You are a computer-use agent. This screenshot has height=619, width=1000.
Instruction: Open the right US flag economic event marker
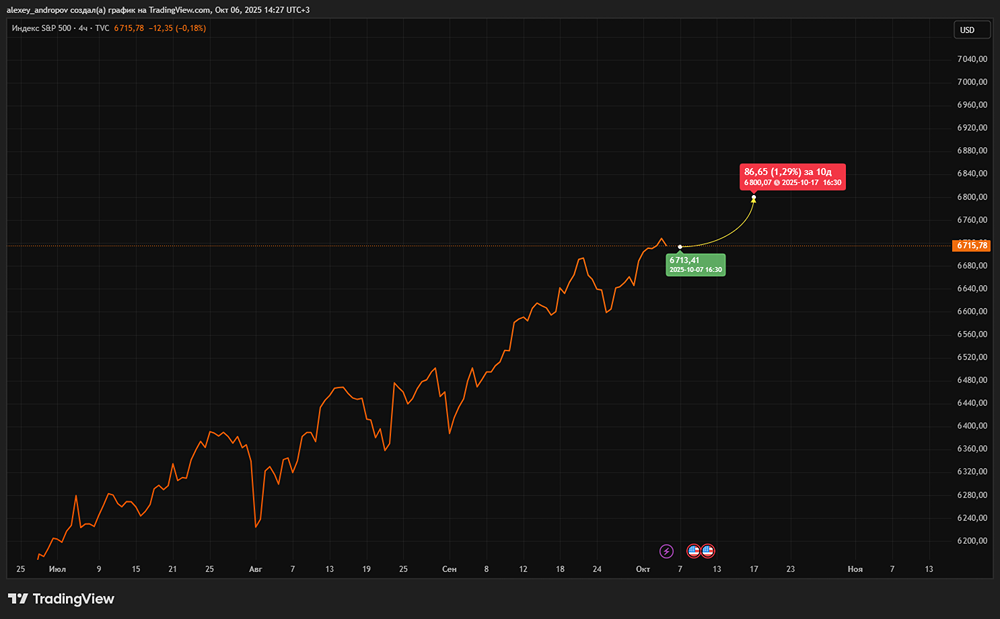[x=707, y=551]
